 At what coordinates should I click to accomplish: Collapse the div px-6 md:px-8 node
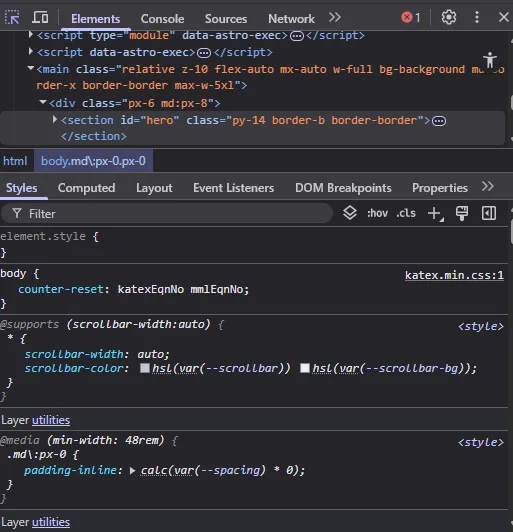[x=43, y=102]
